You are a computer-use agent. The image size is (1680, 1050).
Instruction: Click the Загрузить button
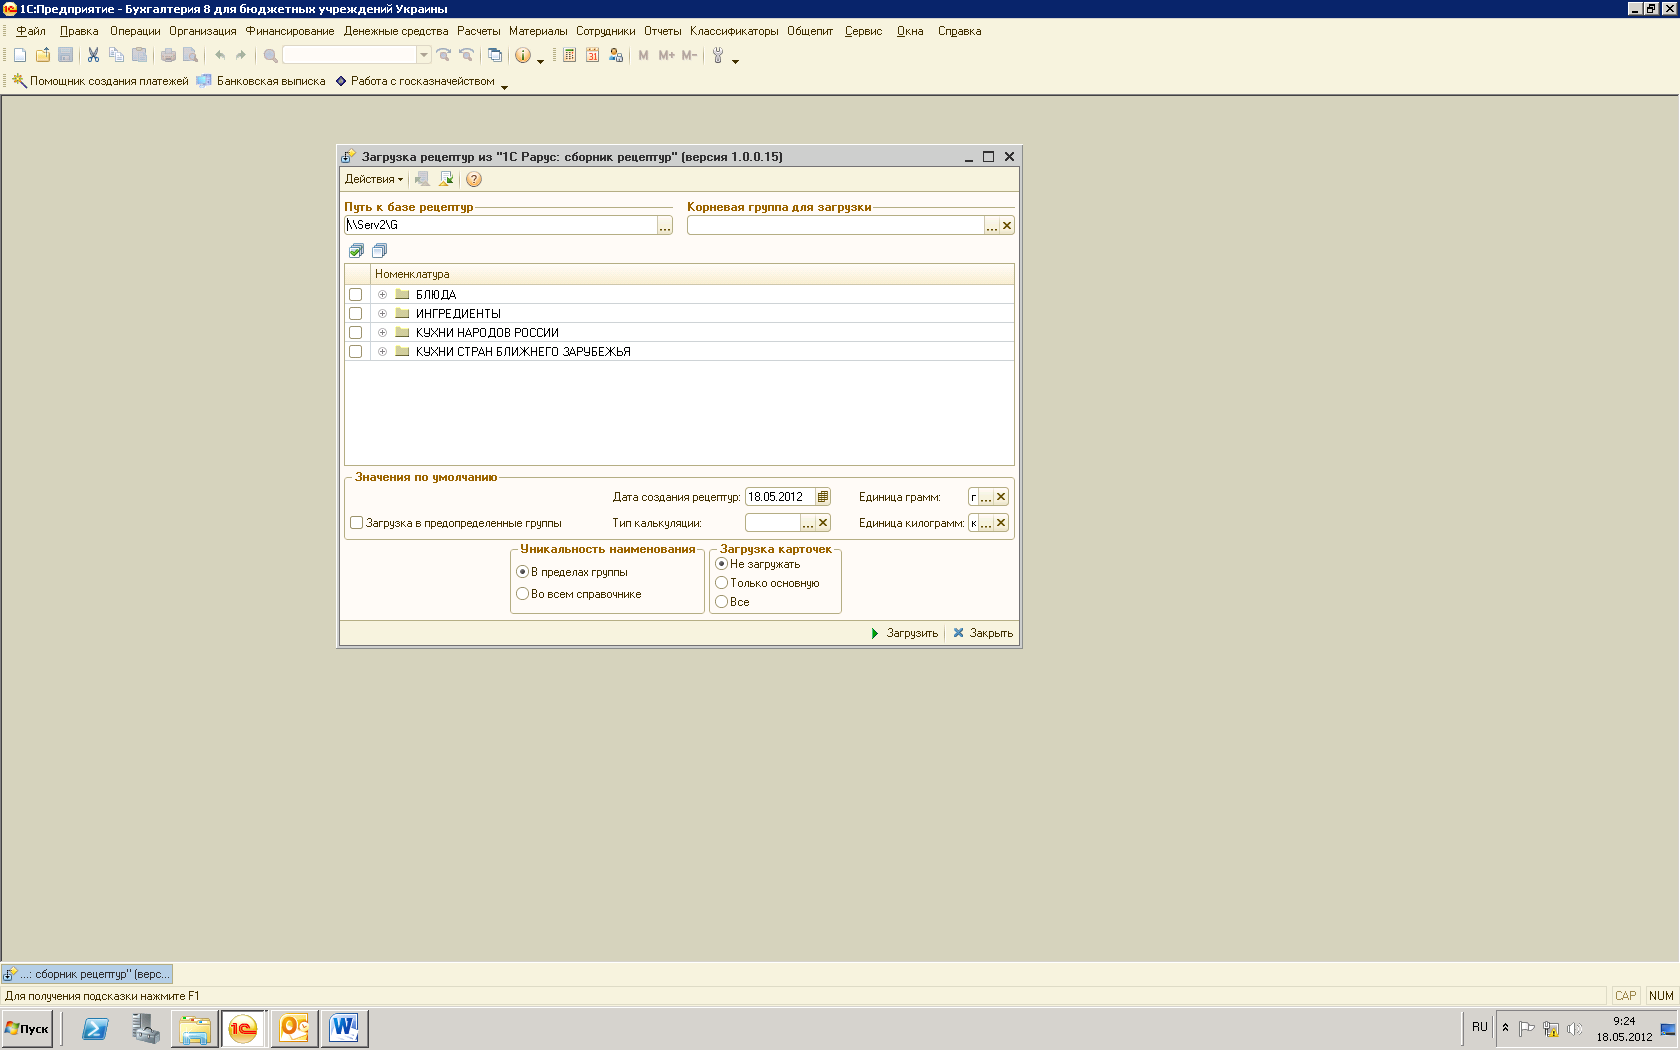(904, 633)
